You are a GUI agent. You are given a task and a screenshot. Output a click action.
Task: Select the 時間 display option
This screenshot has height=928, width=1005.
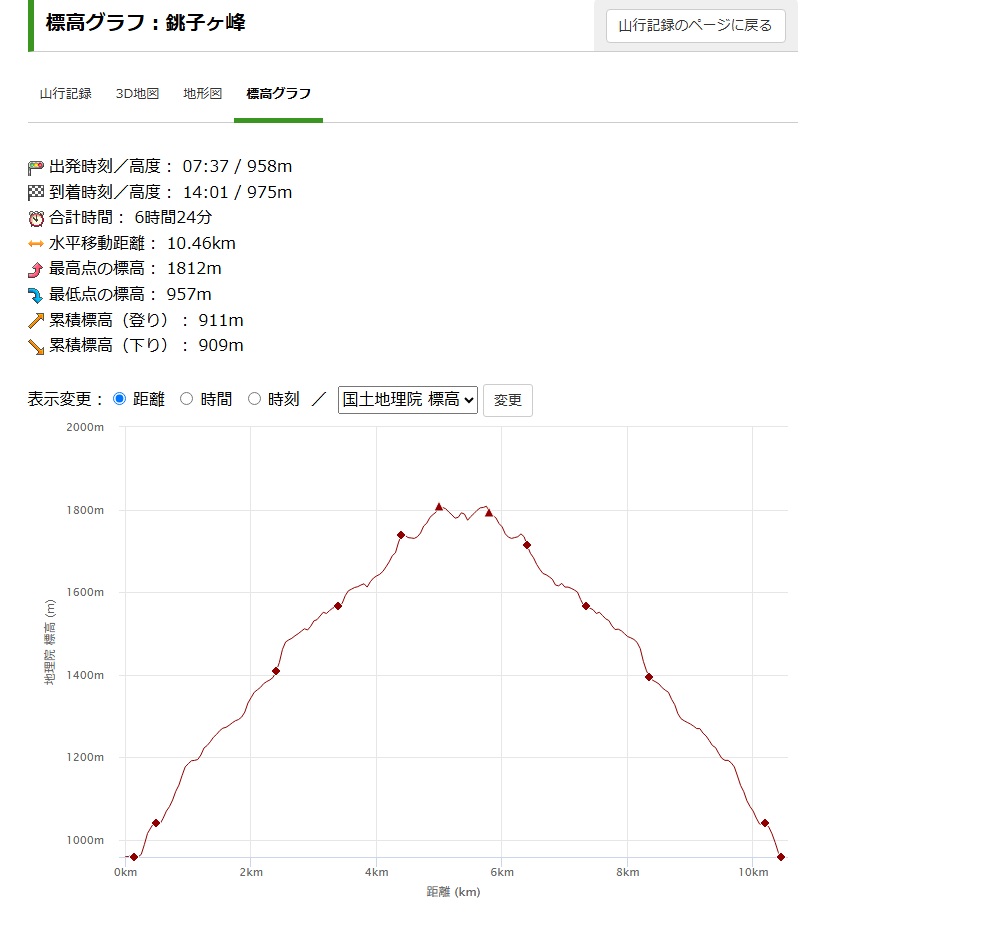(x=187, y=399)
